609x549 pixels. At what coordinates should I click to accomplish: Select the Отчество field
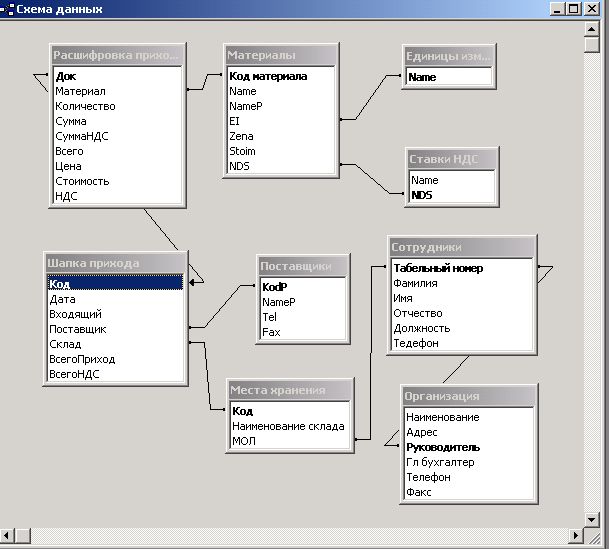coord(462,313)
